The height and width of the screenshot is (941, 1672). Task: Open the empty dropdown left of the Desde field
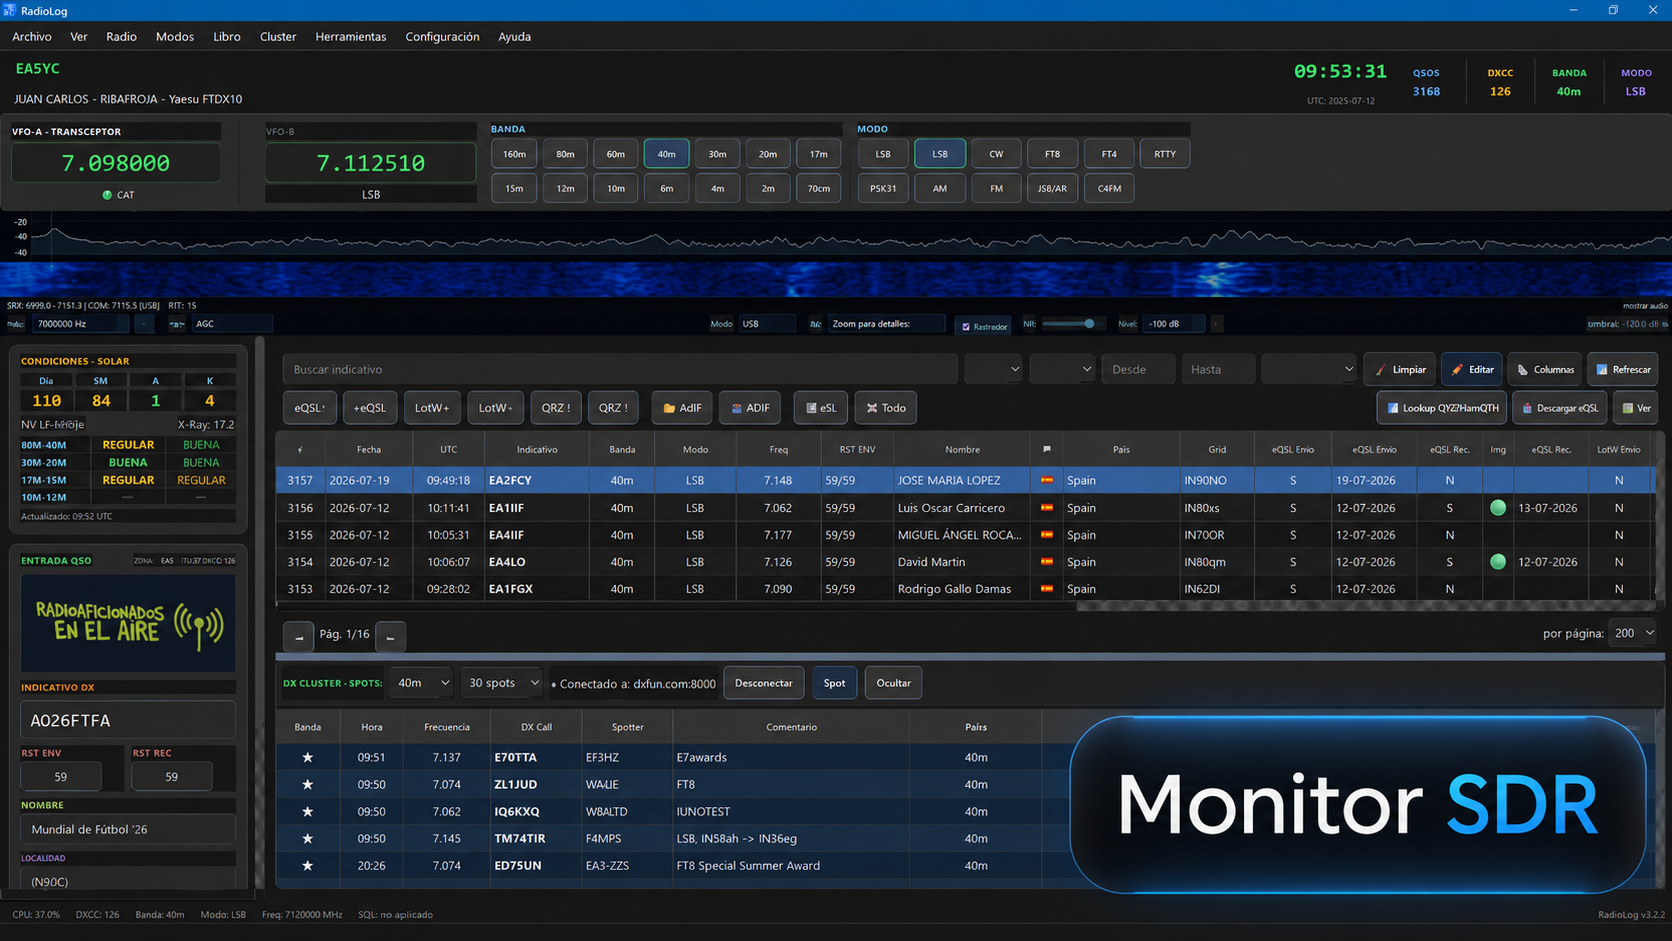point(1062,369)
